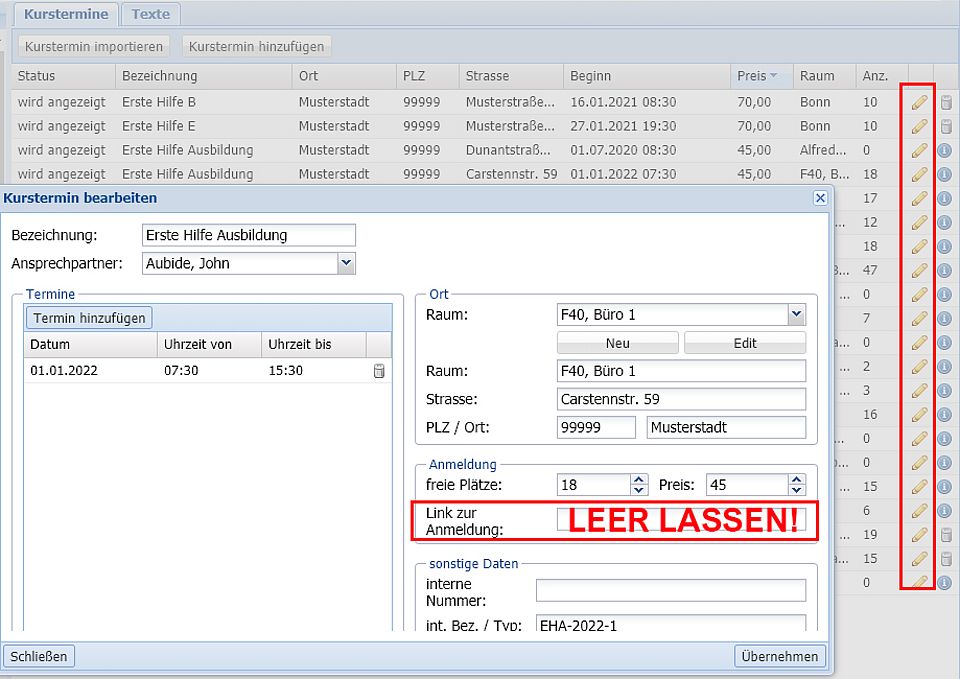The height and width of the screenshot is (679, 960).
Task: Apply changes with the Übernehmen button
Action: click(780, 656)
